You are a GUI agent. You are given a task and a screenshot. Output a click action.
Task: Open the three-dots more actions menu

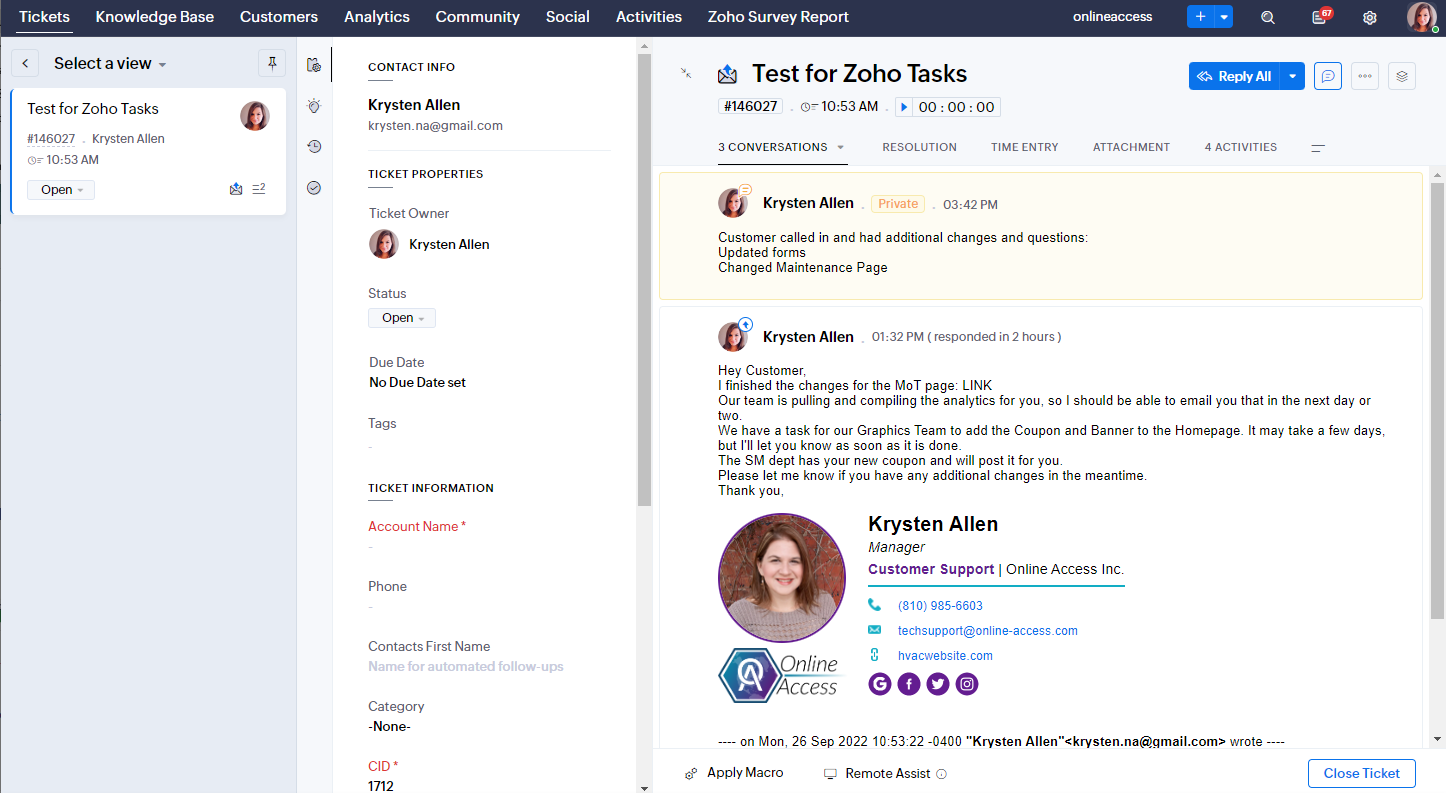coord(1365,76)
